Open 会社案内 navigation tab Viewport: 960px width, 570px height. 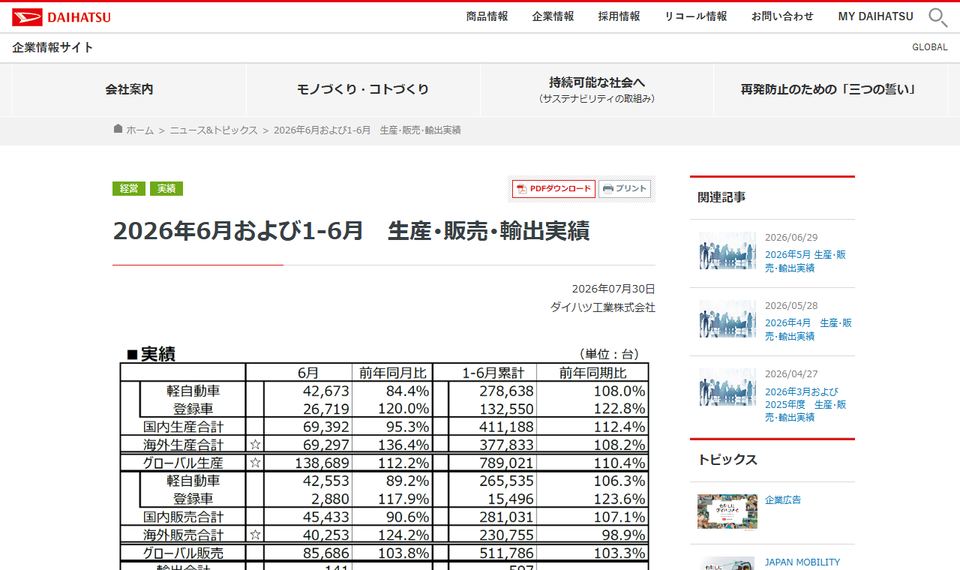coord(129,89)
